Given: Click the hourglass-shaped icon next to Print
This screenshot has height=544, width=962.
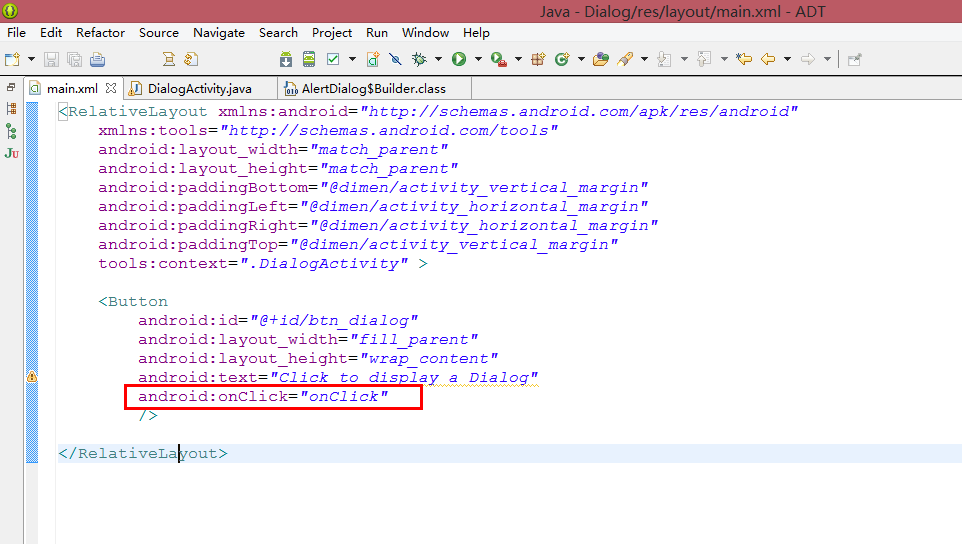Looking at the screenshot, I should (169, 59).
